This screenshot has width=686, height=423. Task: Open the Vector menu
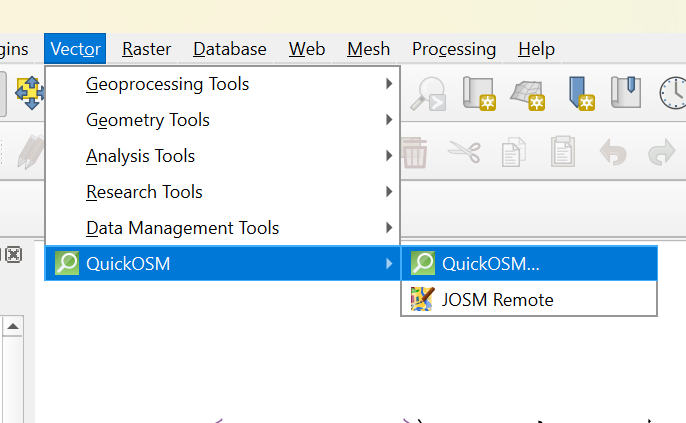[75, 49]
